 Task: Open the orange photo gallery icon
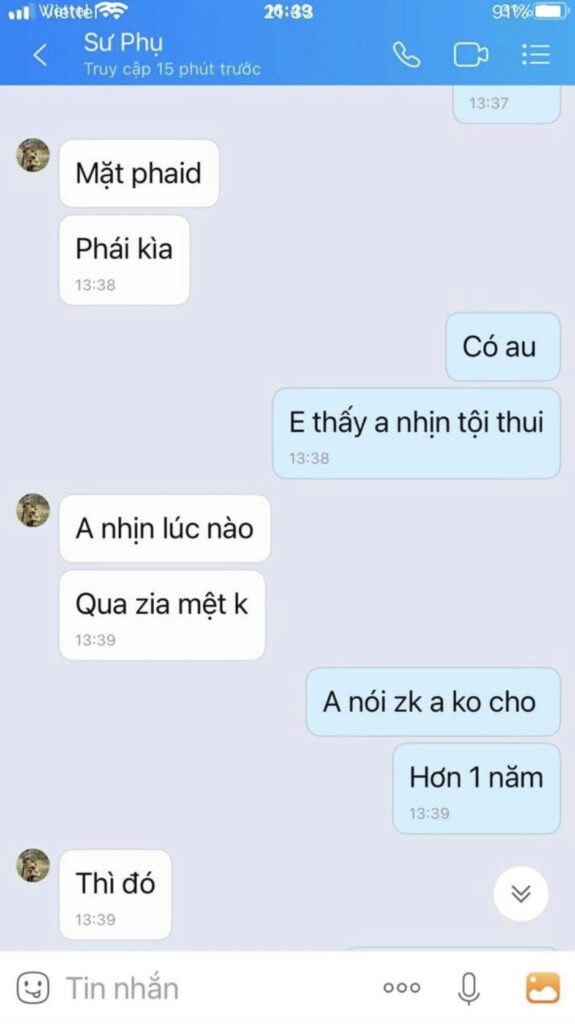pyautogui.click(x=543, y=987)
